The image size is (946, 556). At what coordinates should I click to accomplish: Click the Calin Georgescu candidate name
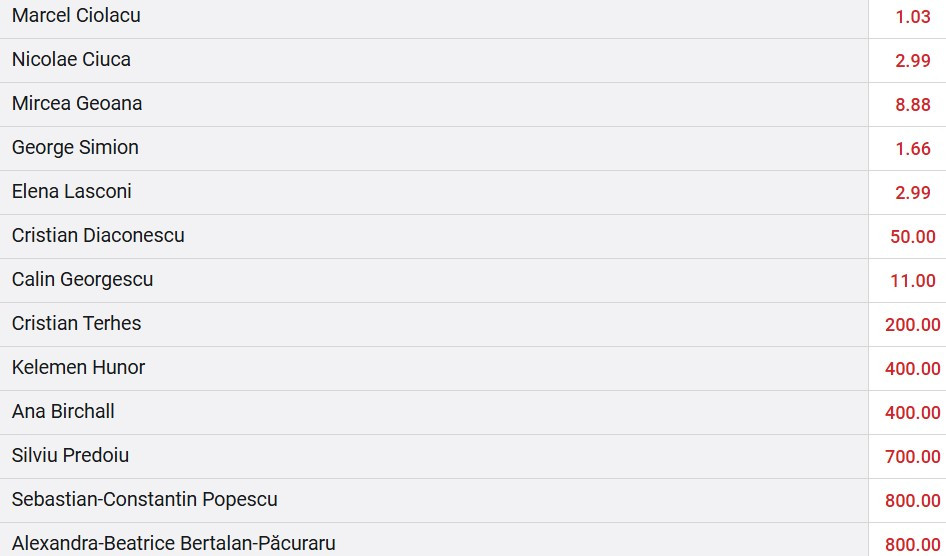coord(82,280)
